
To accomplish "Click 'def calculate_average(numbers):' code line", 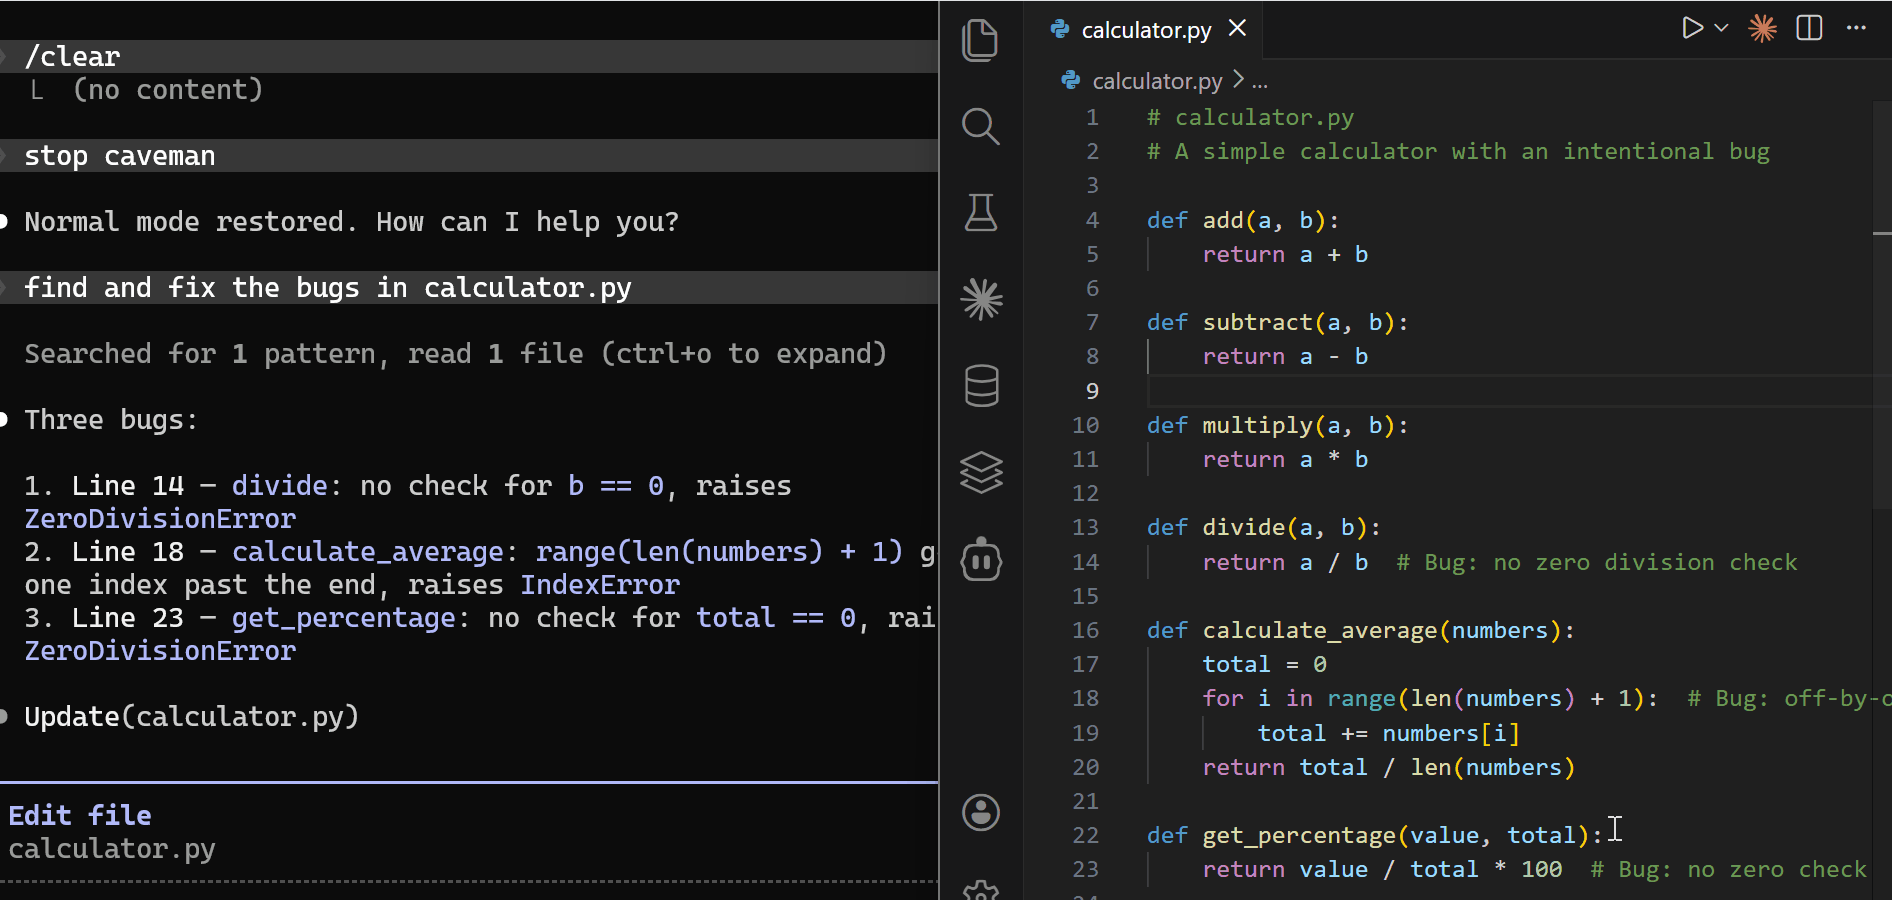I will coord(1360,630).
